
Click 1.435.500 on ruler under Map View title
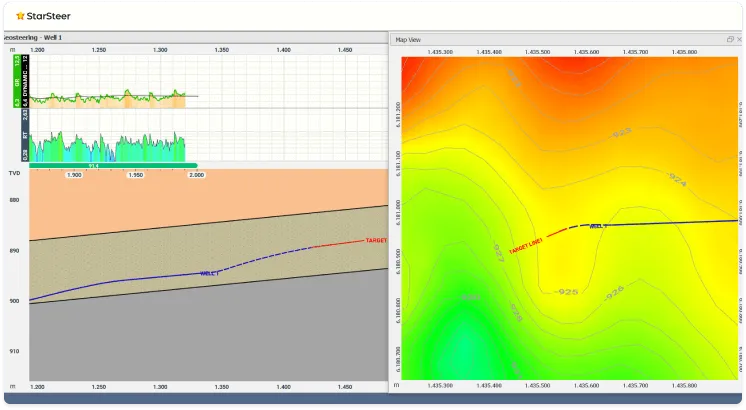tap(538, 52)
